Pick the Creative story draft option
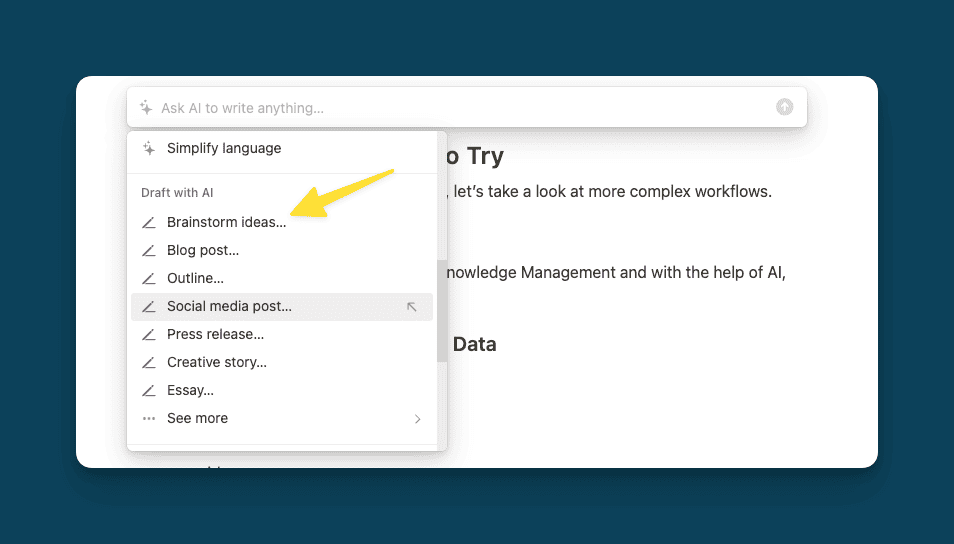Image resolution: width=954 pixels, height=544 pixels. (x=216, y=362)
